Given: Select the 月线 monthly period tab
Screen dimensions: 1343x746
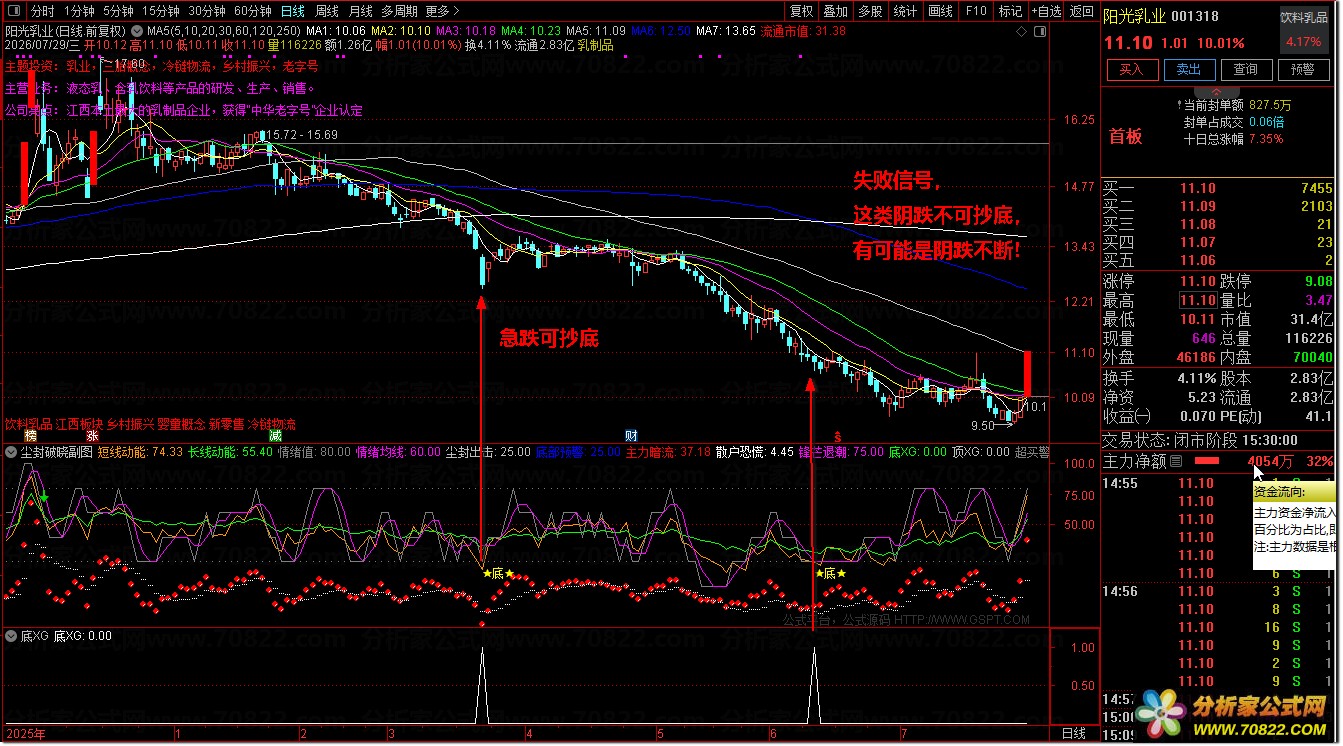Looking at the screenshot, I should [361, 11].
